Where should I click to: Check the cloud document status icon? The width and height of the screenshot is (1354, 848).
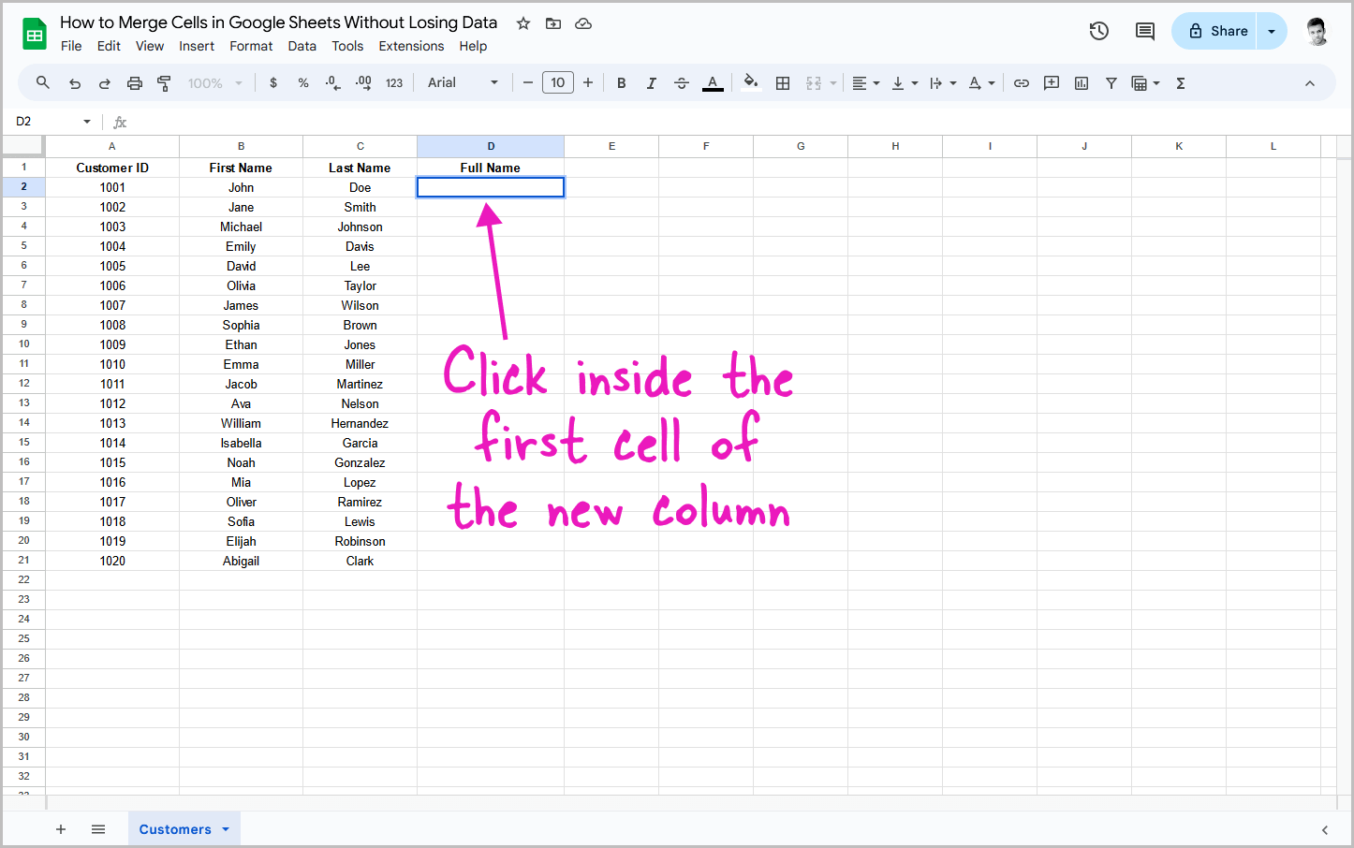click(584, 23)
